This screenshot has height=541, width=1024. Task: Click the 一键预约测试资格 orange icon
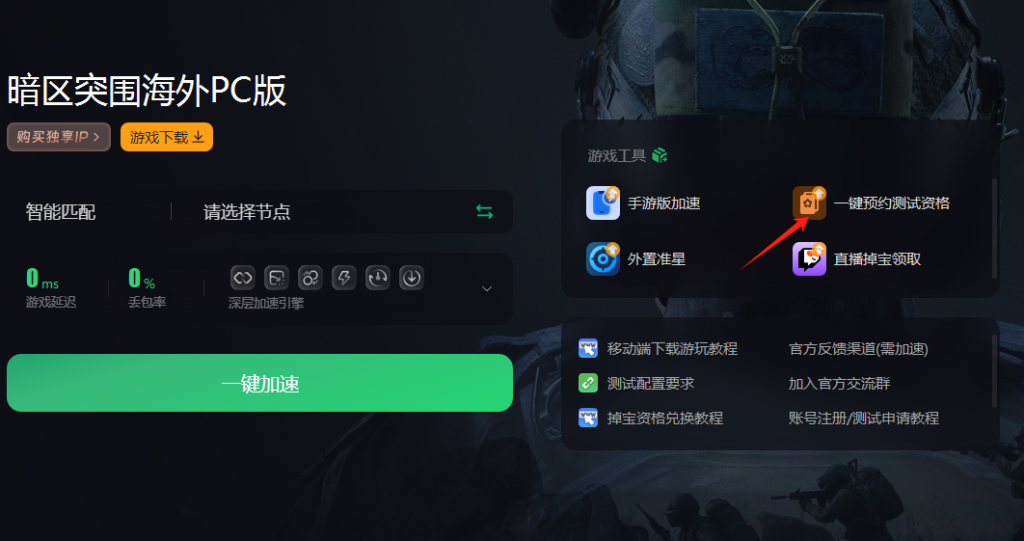[x=809, y=203]
